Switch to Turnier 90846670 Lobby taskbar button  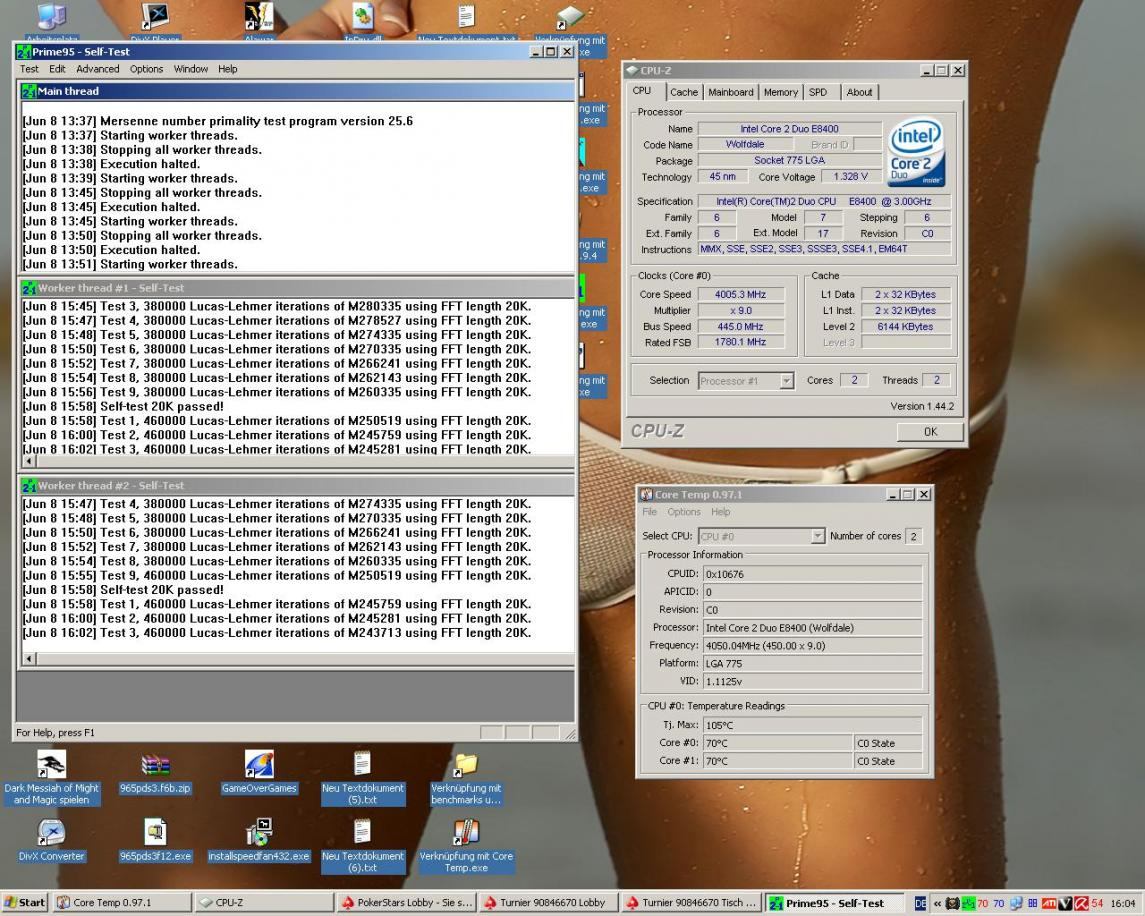pyautogui.click(x=548, y=903)
